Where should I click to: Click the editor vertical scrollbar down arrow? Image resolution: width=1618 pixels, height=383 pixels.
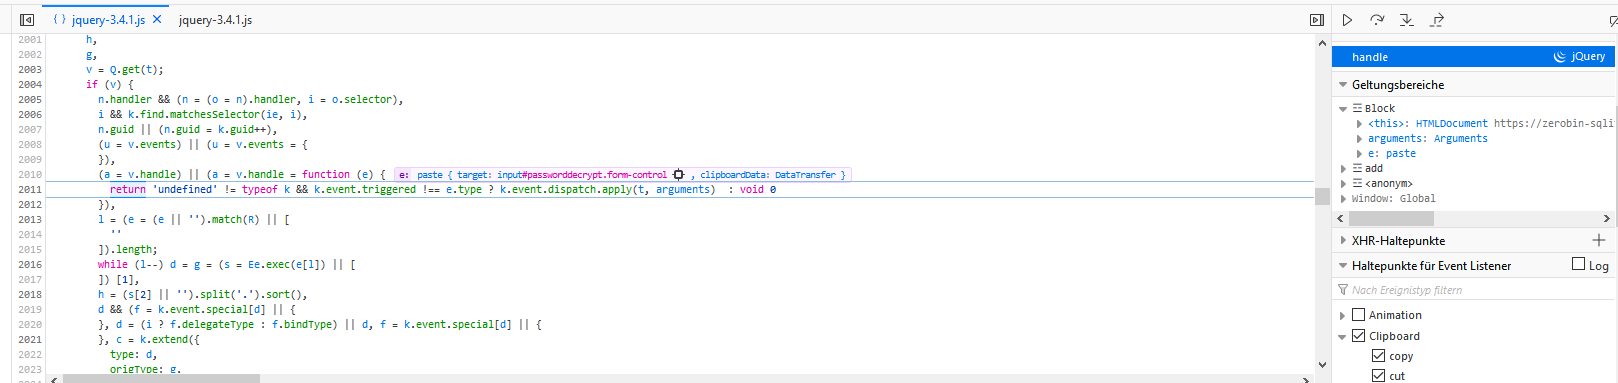tap(1322, 364)
